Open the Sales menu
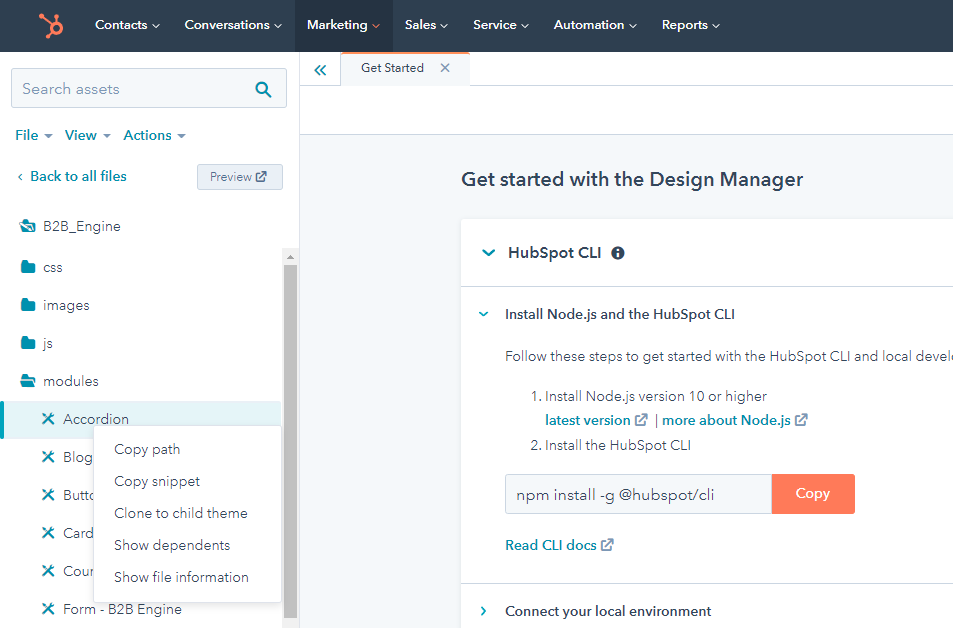953x628 pixels. (x=426, y=25)
